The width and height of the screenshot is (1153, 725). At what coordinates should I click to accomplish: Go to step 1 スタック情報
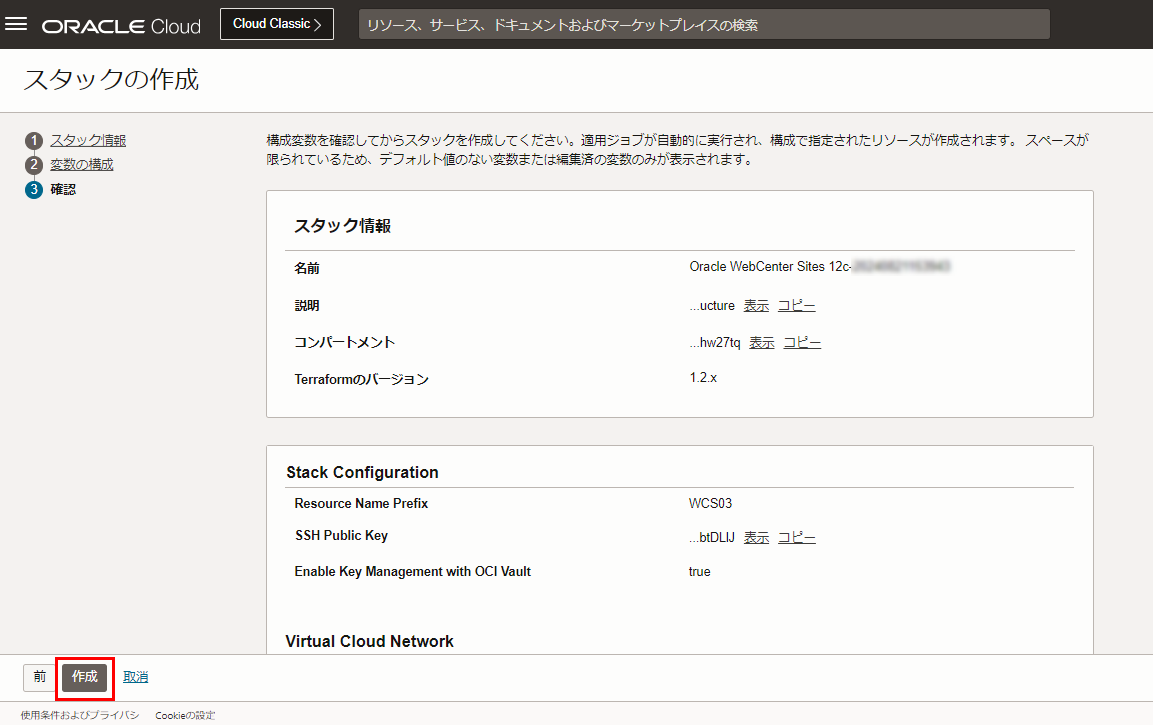tap(88, 140)
